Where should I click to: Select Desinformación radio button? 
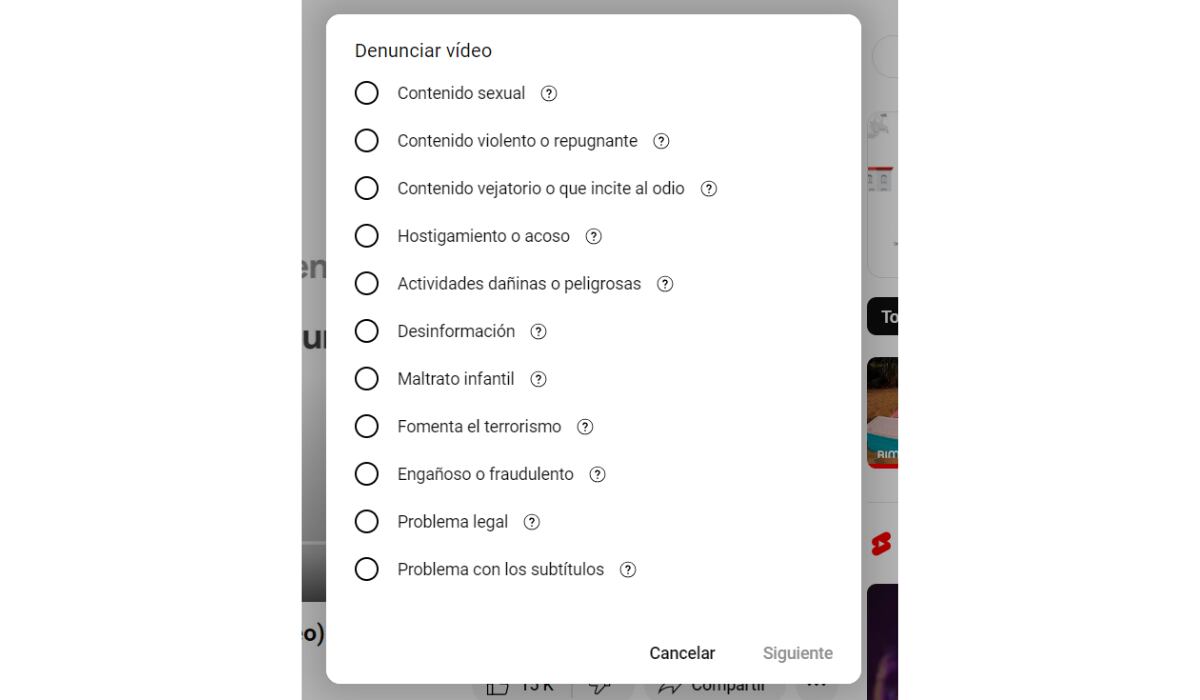click(367, 331)
